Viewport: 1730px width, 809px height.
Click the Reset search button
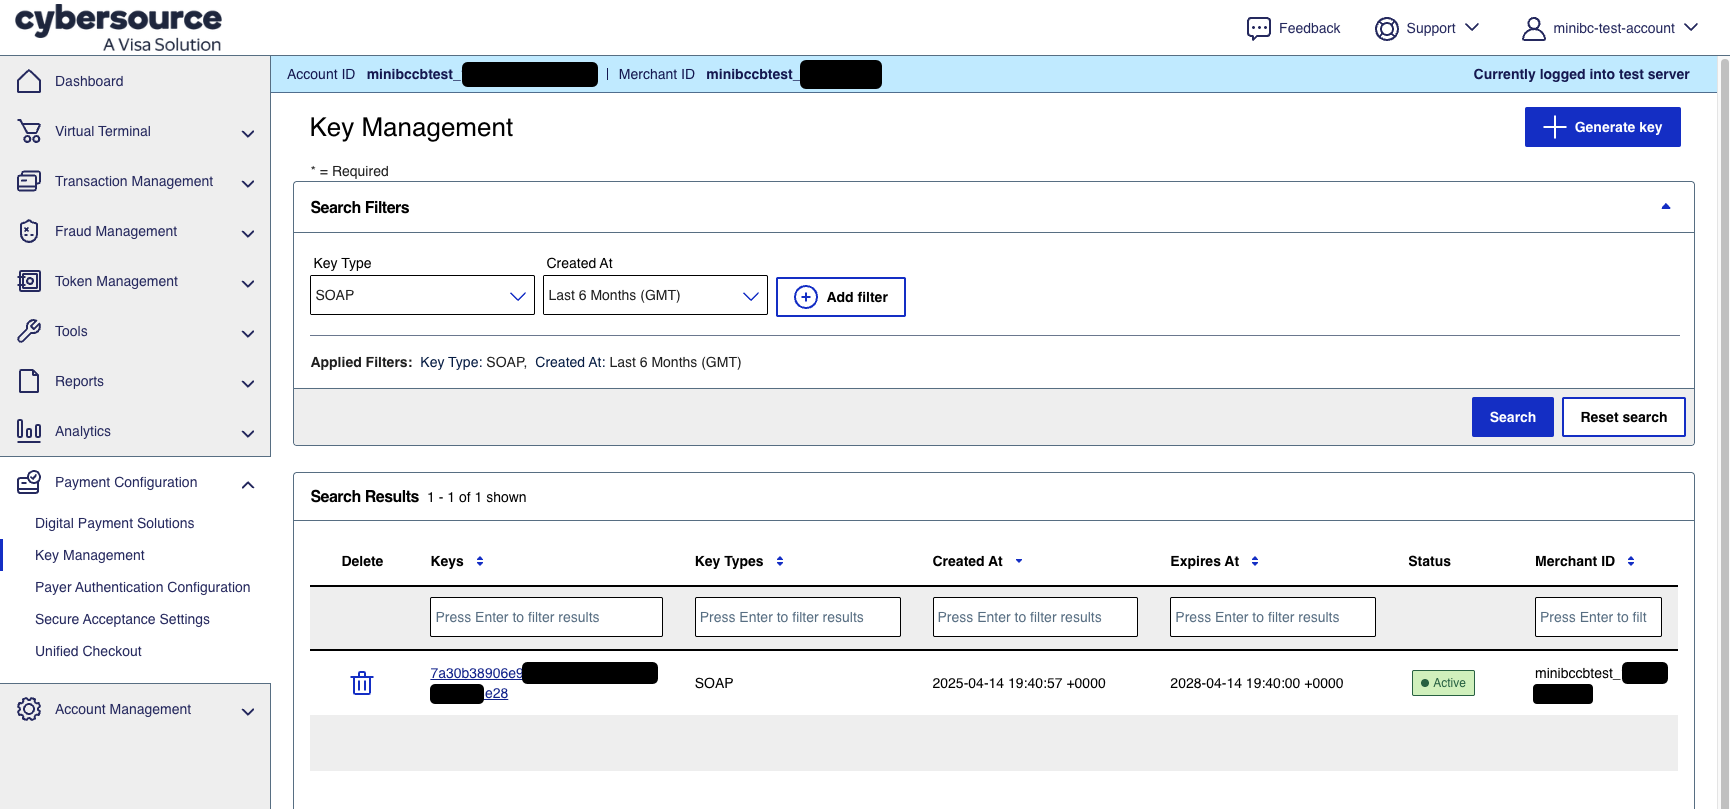point(1623,417)
